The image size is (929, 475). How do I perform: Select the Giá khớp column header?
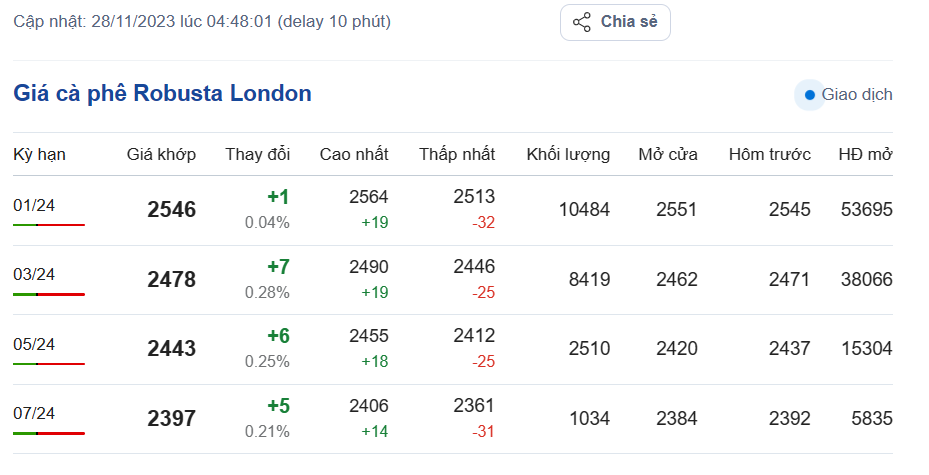161,154
